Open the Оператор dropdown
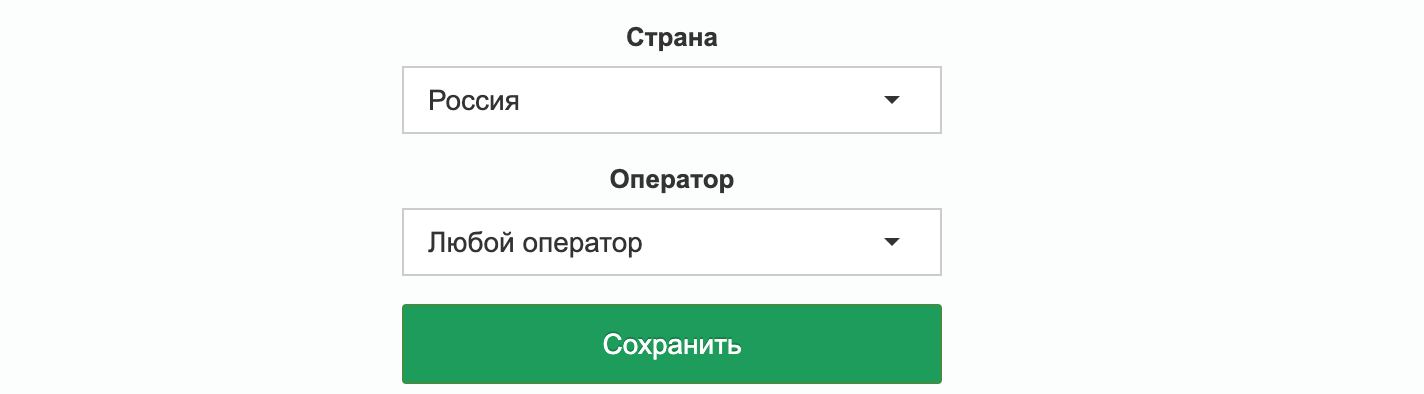The width and height of the screenshot is (1424, 394). (x=672, y=242)
